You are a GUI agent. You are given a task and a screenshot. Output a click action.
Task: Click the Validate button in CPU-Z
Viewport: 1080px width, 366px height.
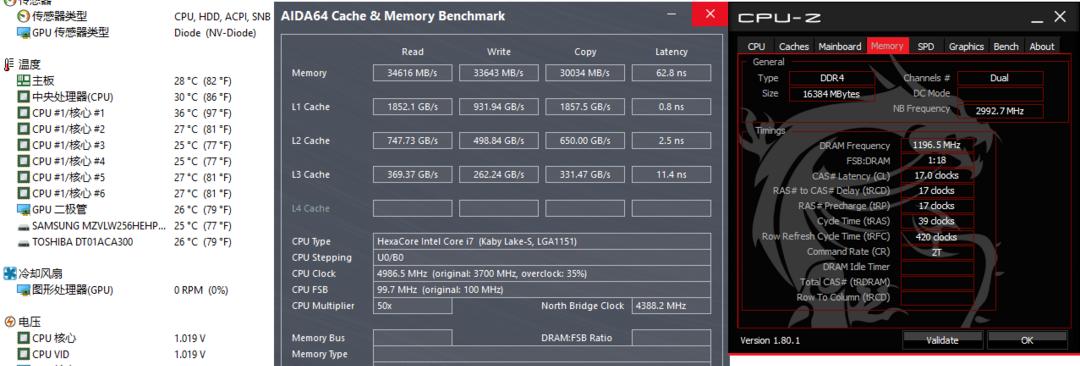(x=942, y=340)
